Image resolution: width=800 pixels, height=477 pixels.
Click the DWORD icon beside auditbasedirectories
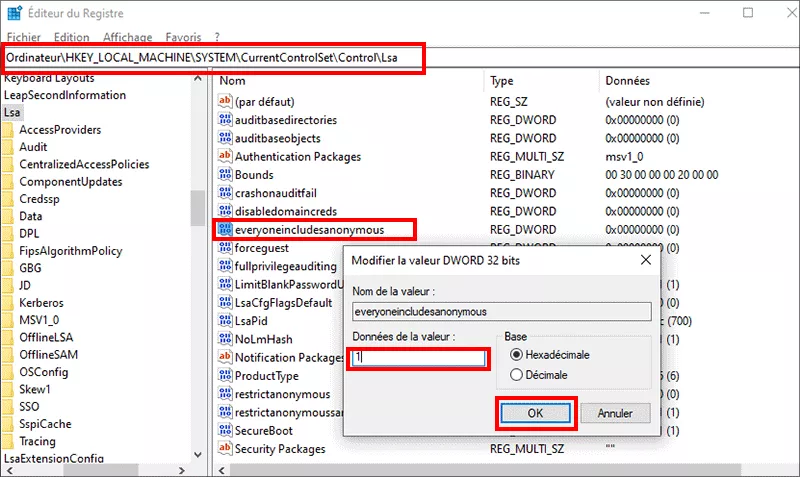coord(224,120)
